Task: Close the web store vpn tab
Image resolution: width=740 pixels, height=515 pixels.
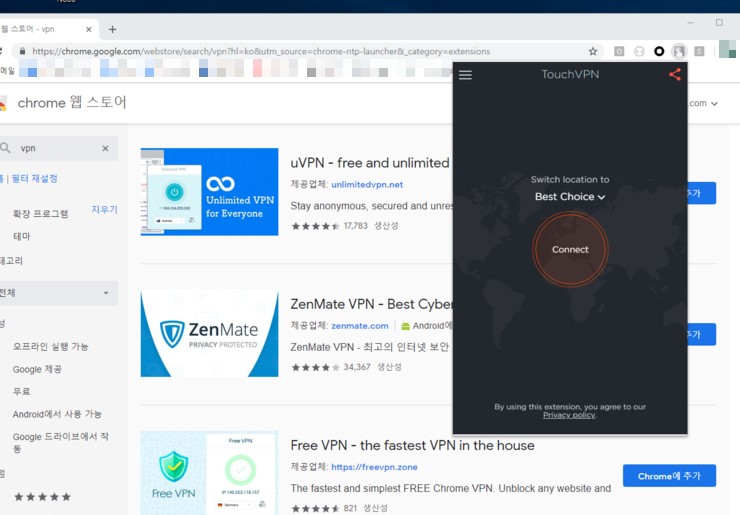Action: (x=89, y=29)
